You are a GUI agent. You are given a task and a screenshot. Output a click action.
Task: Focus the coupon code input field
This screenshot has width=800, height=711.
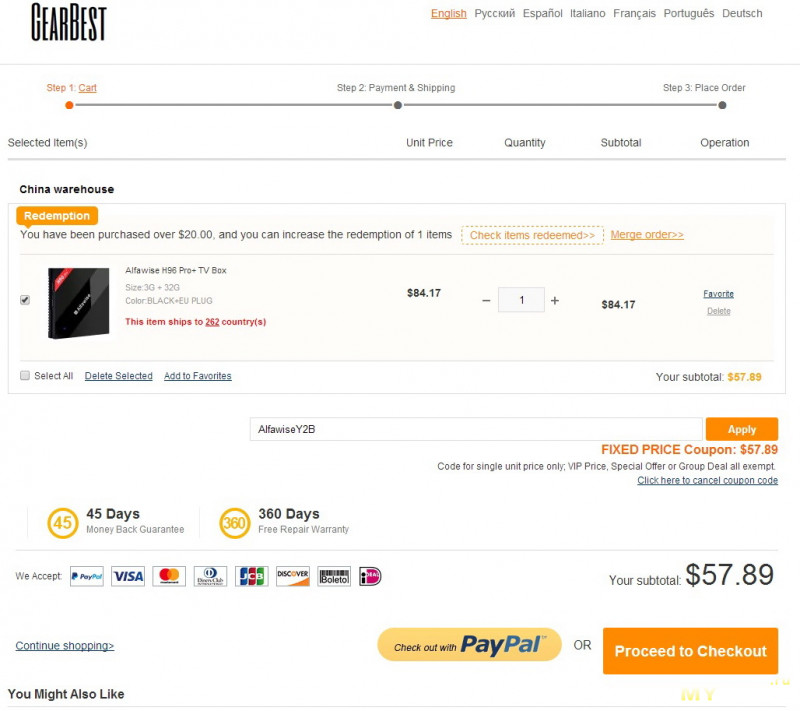click(x=476, y=429)
